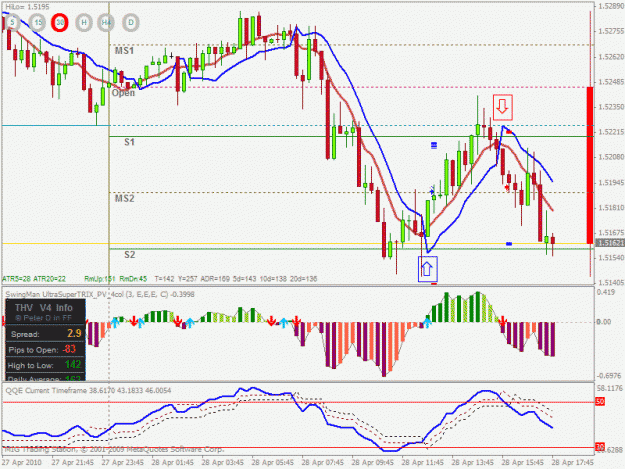
Task: Click the small blue dash marker near S2 line
Action: (x=509, y=243)
